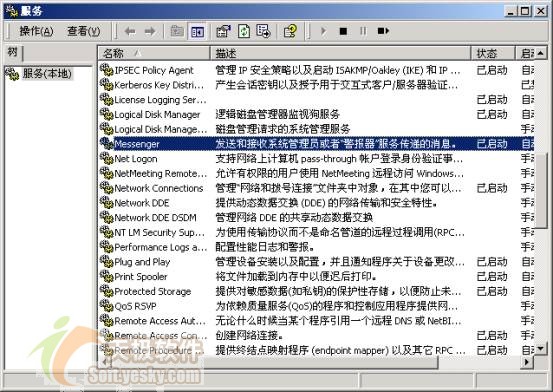Select the Network Connections service
This screenshot has width=553, height=392.
pos(159,189)
